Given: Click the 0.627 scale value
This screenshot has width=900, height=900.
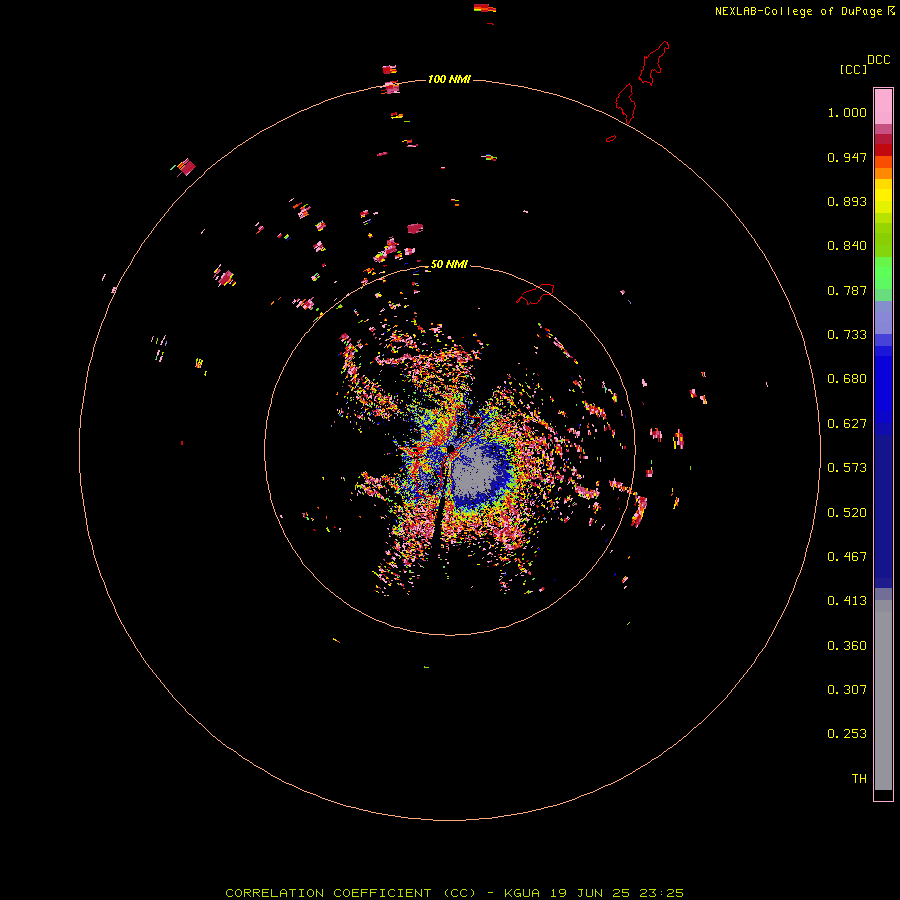Looking at the screenshot, I should 847,424.
